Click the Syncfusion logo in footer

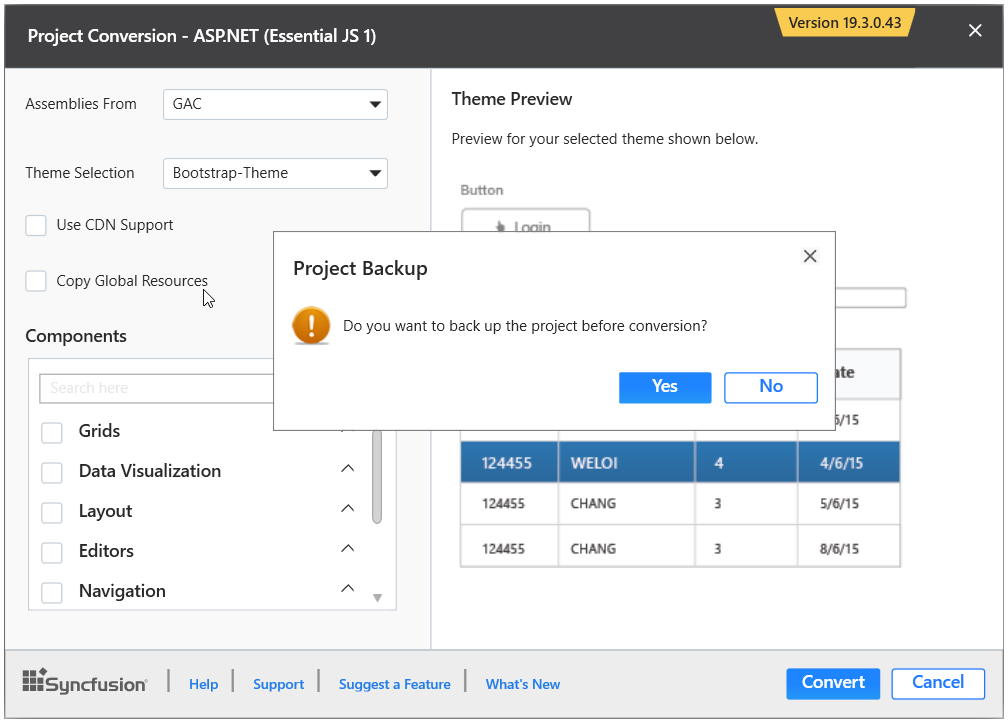click(85, 683)
